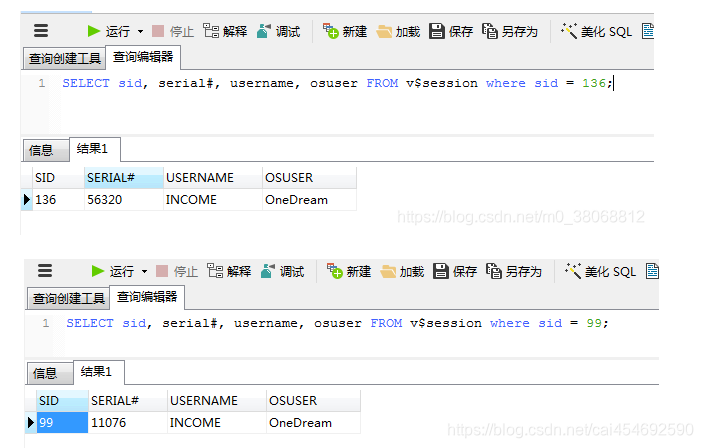Open 信息 tab in upper results pane
The width and height of the screenshot is (703, 448).
(46, 150)
